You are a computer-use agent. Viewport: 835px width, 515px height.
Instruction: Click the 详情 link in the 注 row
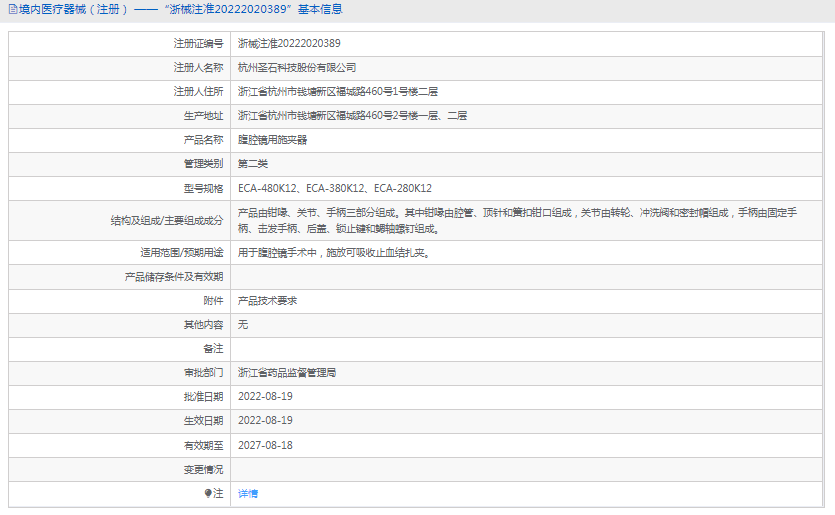pos(248,494)
